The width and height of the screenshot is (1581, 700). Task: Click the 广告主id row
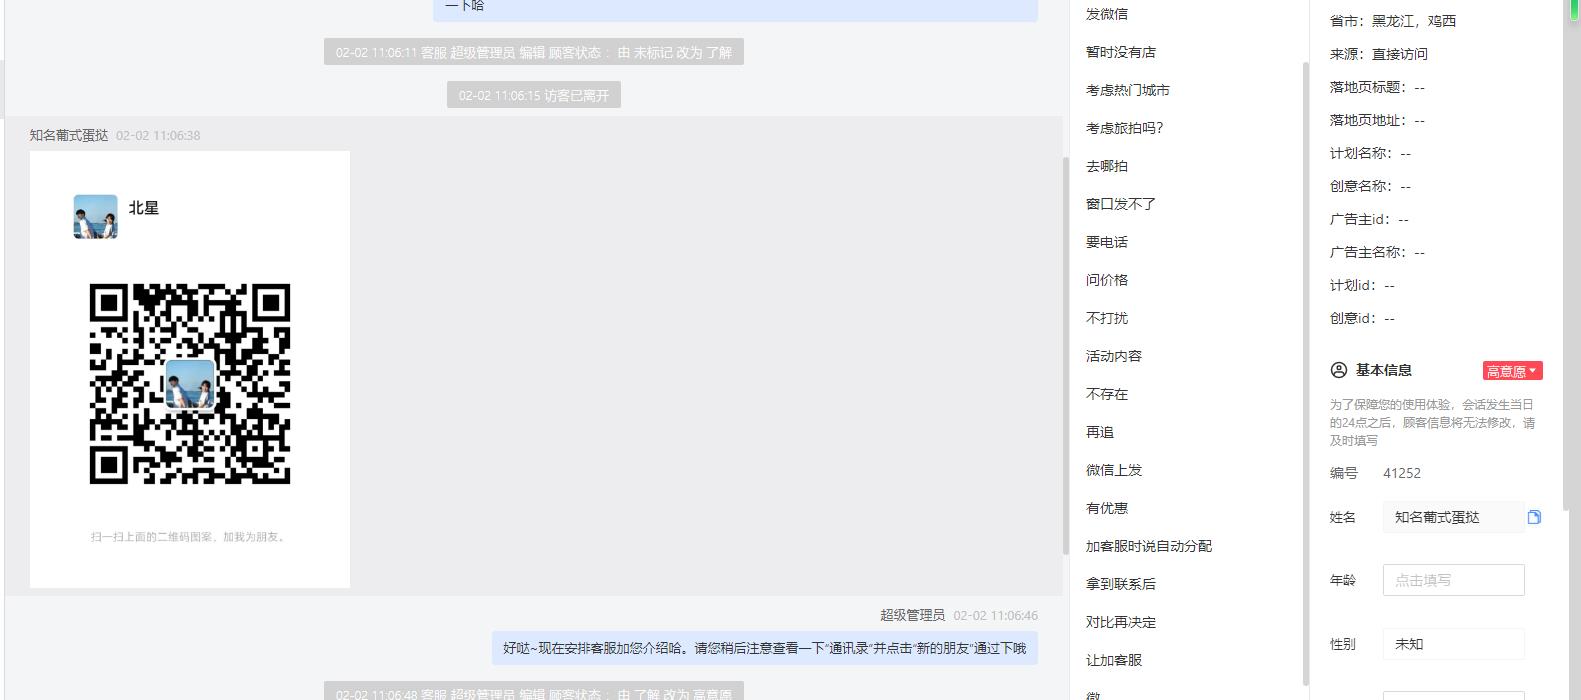(x=1369, y=219)
